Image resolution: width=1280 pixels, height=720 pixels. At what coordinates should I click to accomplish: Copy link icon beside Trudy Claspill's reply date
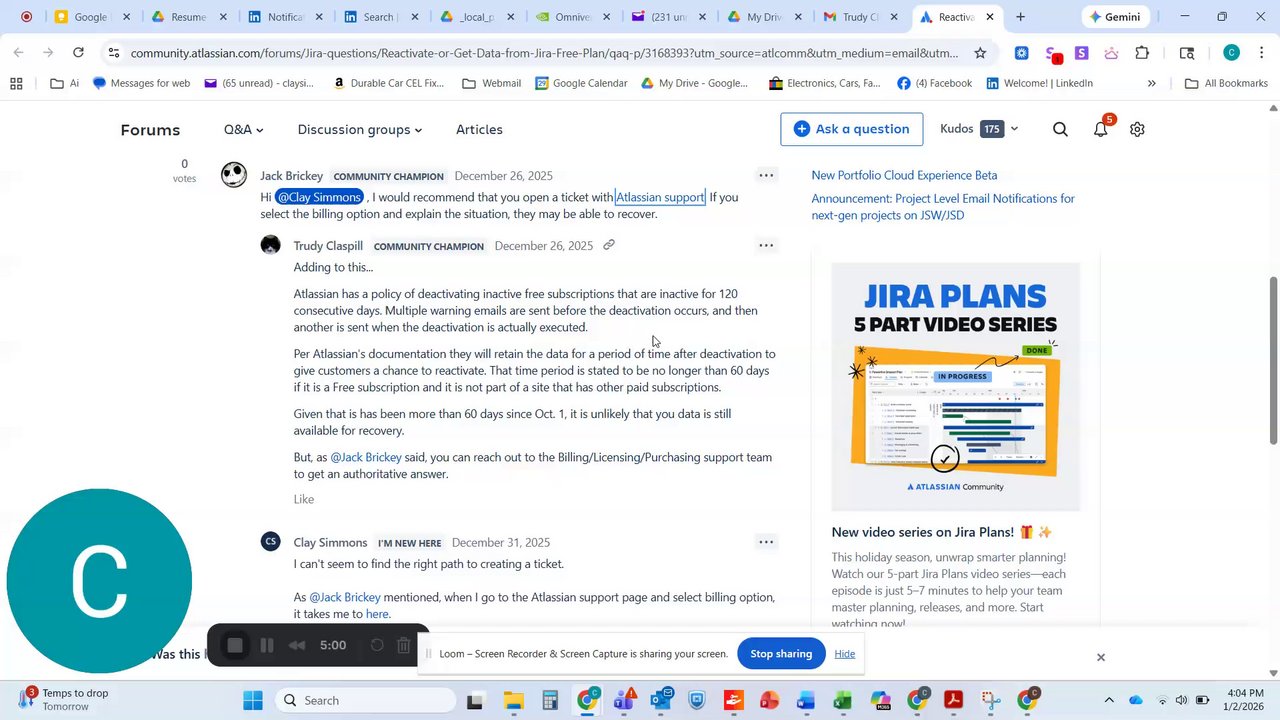tap(608, 245)
